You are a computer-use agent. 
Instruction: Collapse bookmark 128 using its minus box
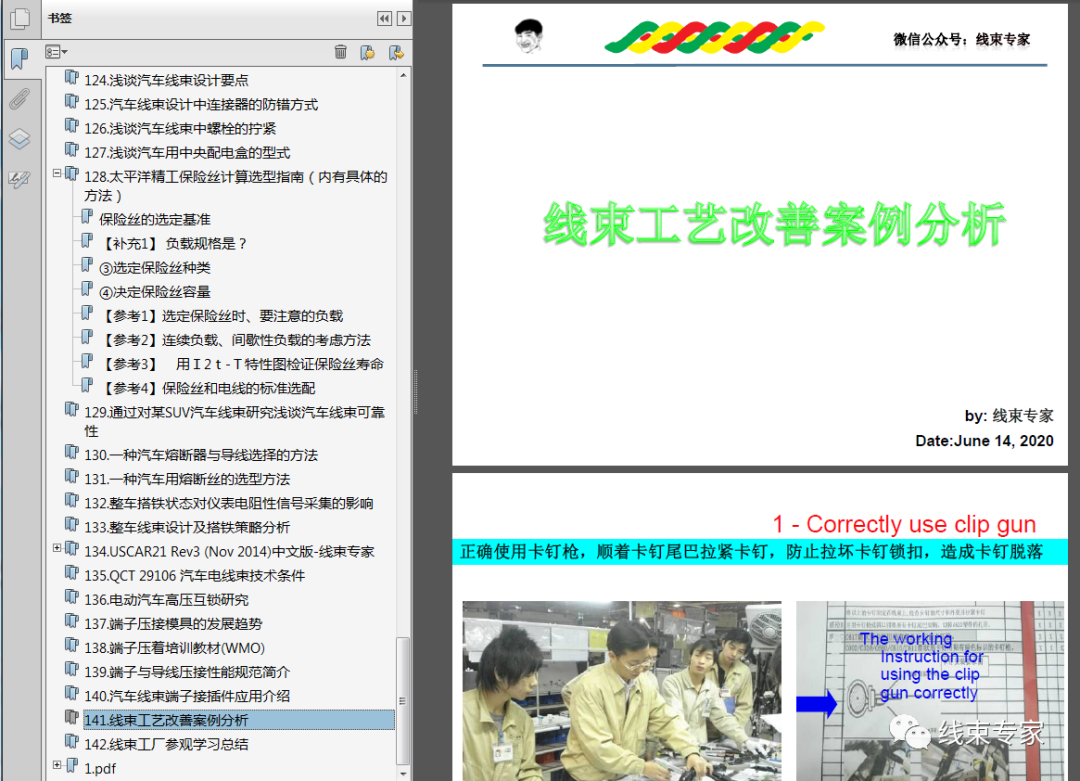(x=57, y=173)
